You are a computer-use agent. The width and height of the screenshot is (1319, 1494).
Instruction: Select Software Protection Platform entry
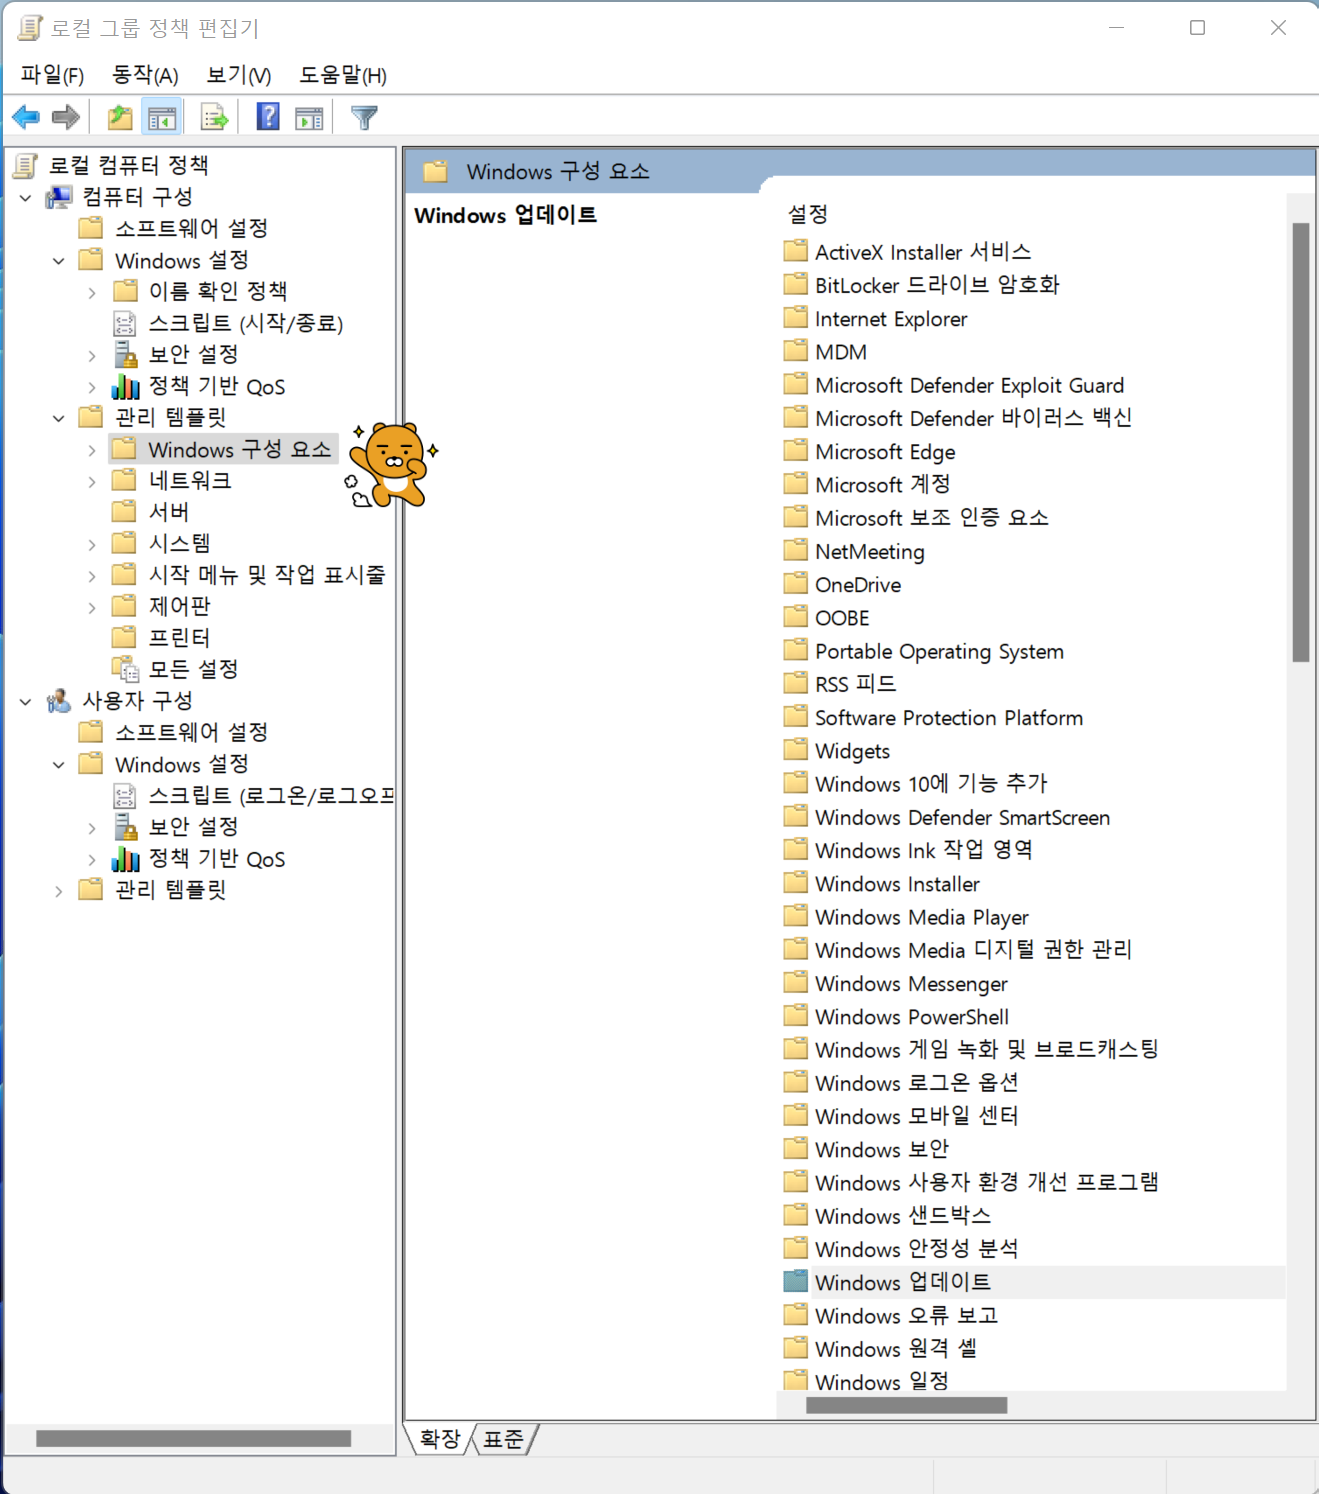(948, 717)
